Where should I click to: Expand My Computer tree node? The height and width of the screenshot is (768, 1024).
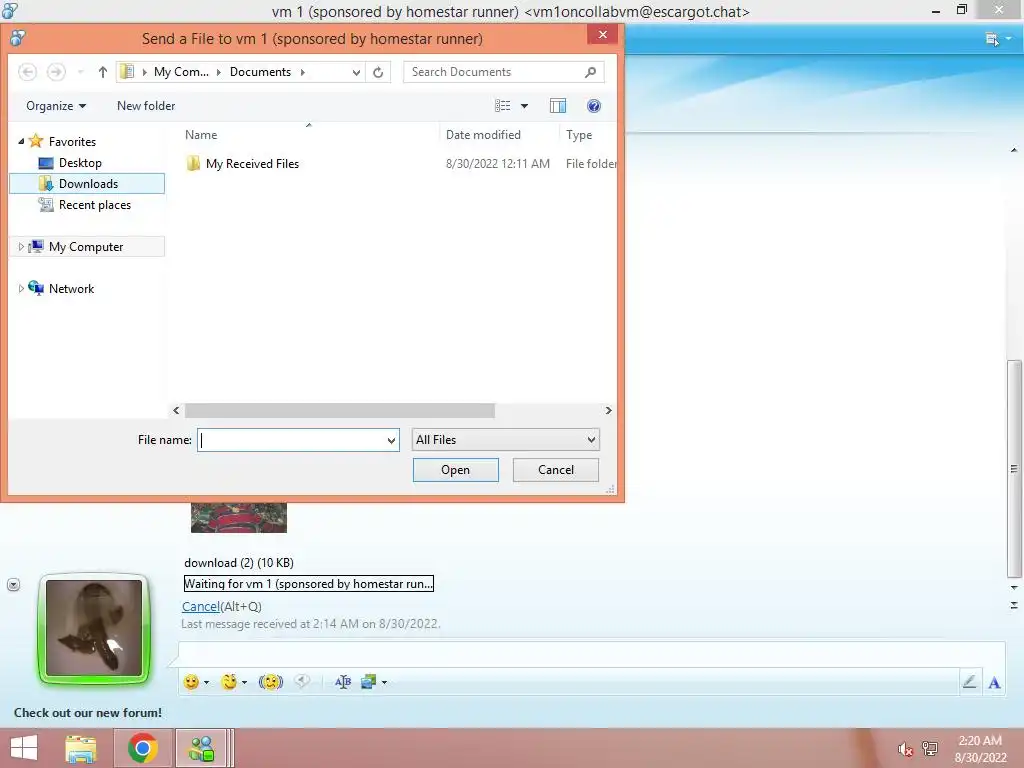(21, 247)
